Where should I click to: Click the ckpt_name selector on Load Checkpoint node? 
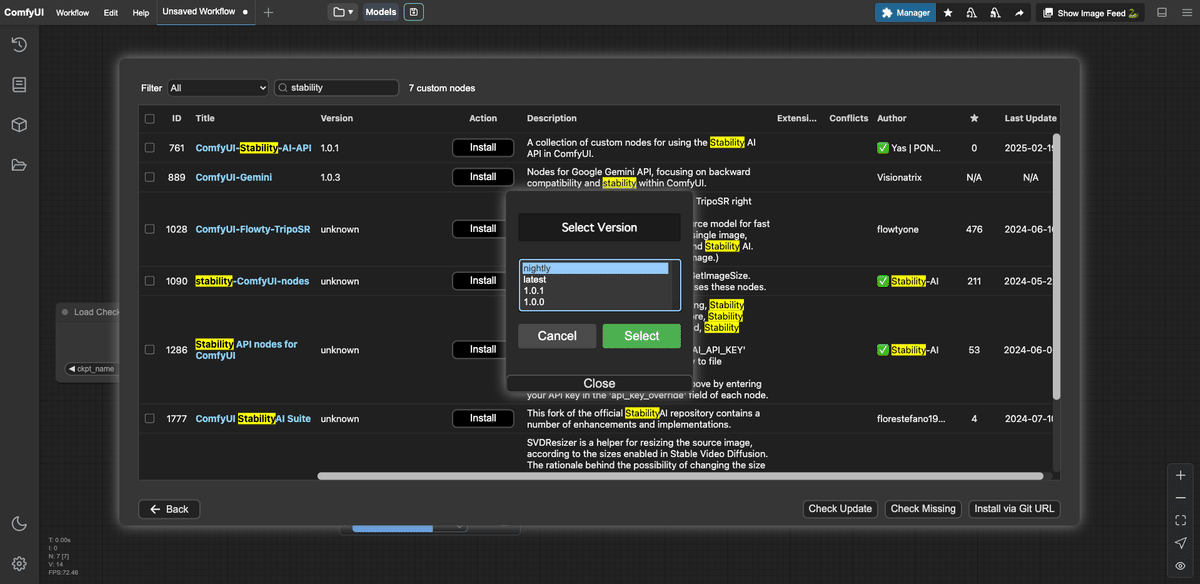pyautogui.click(x=92, y=369)
